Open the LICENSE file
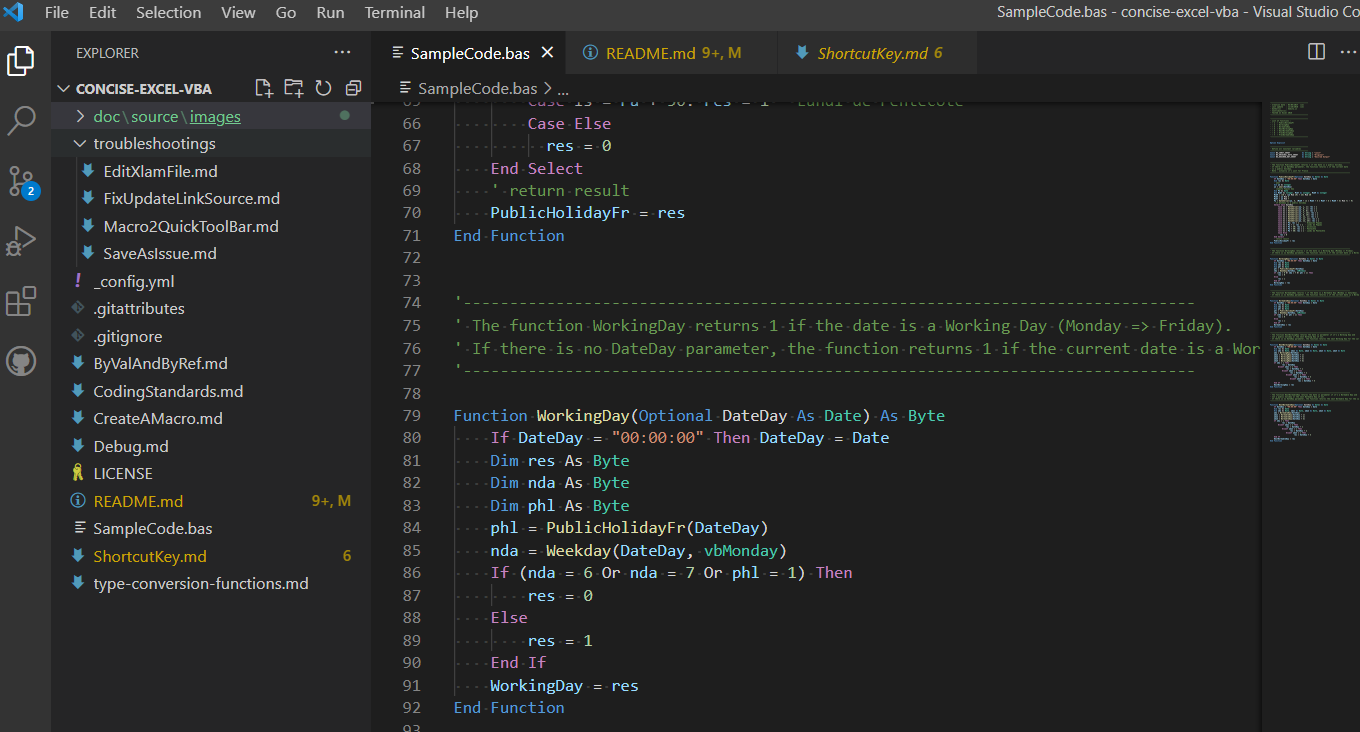 click(211, 474)
